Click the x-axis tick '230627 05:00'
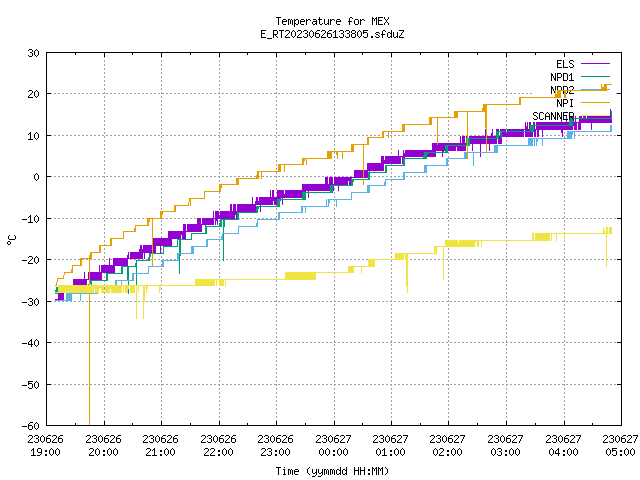The image size is (640, 480). pyautogui.click(x=620, y=446)
